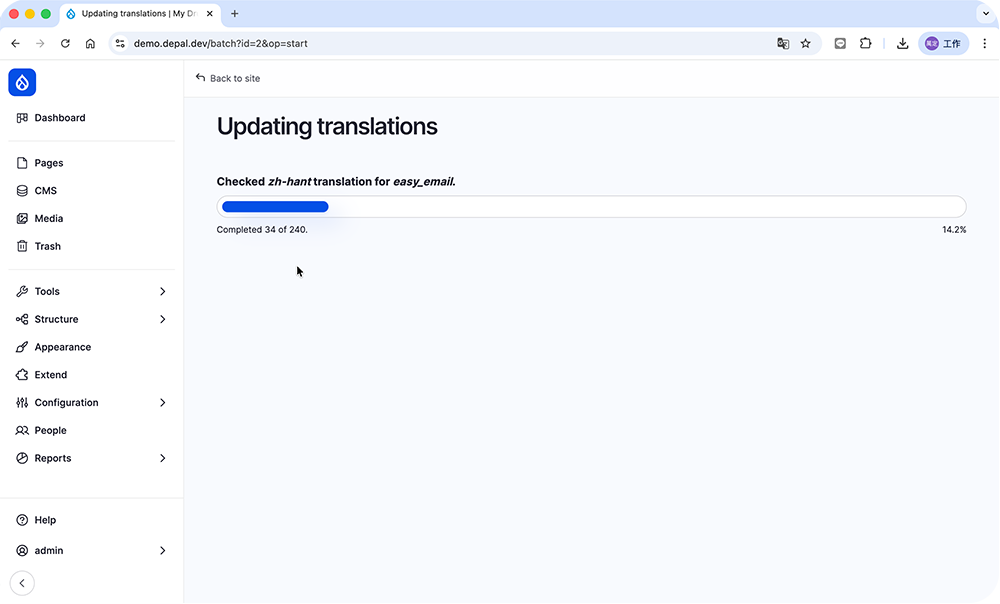1000x604 pixels.
Task: Expand the Tools submenu chevron
Action: coord(163,292)
